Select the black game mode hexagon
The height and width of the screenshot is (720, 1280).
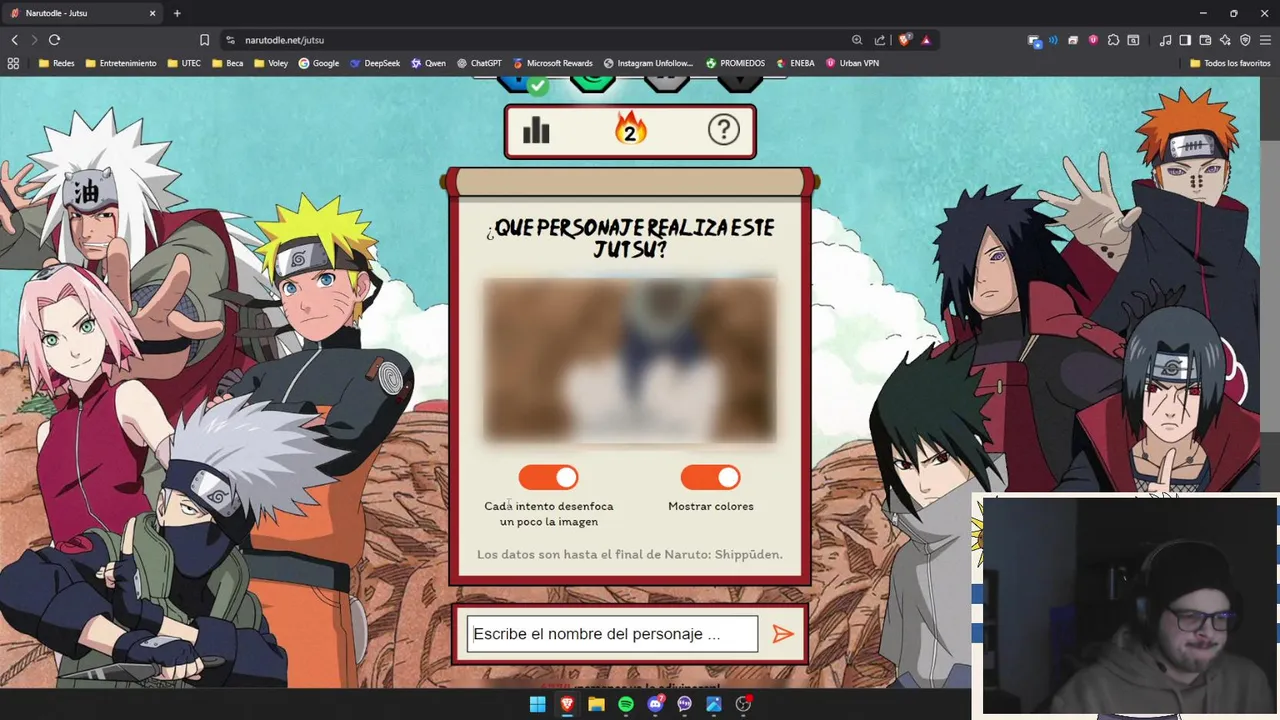pyautogui.click(x=740, y=84)
